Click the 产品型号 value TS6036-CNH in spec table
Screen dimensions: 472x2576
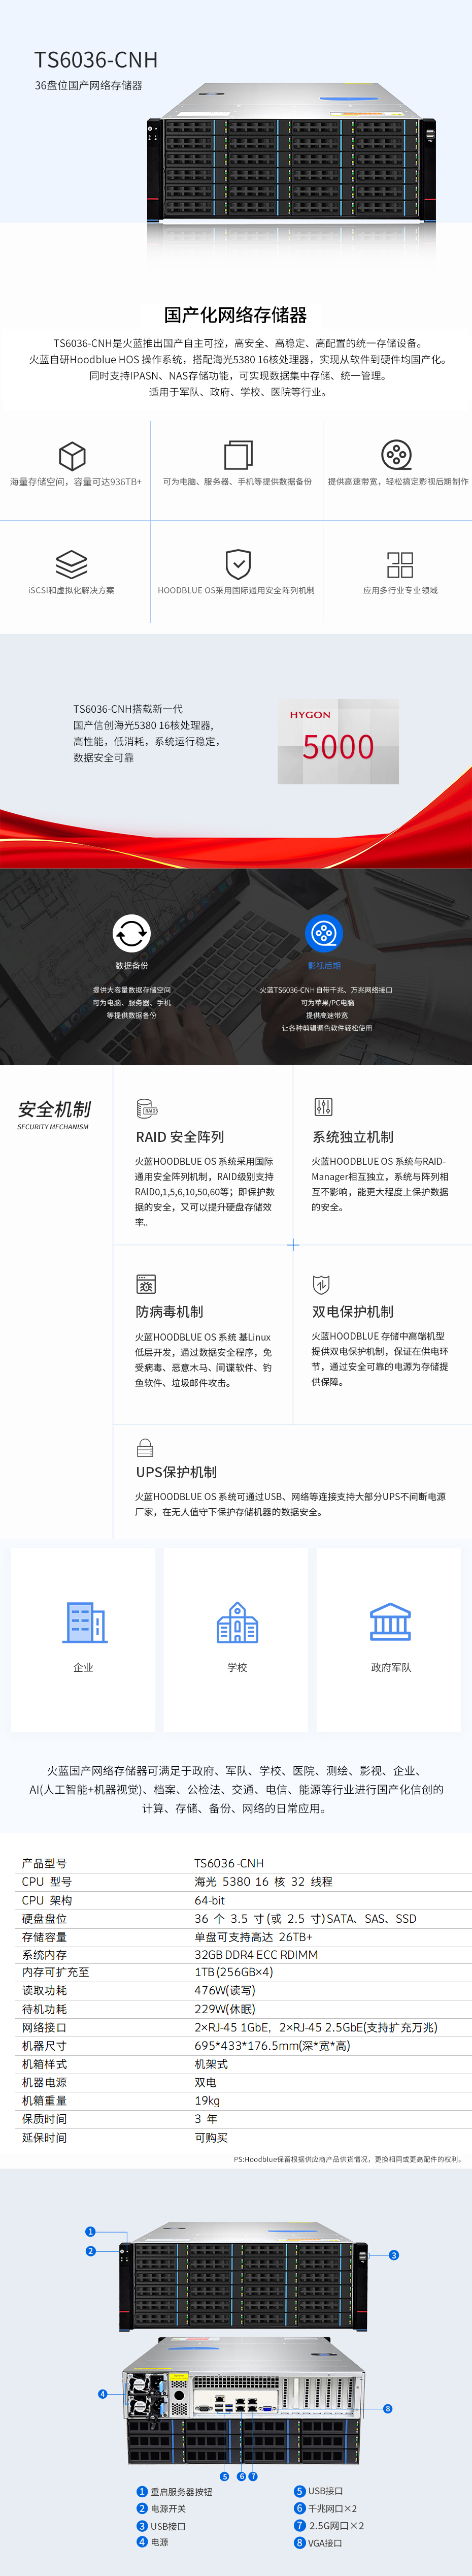[229, 1864]
